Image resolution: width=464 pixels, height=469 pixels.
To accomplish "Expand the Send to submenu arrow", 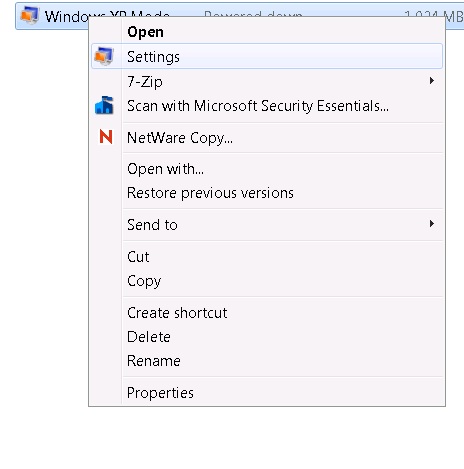I will point(432,224).
